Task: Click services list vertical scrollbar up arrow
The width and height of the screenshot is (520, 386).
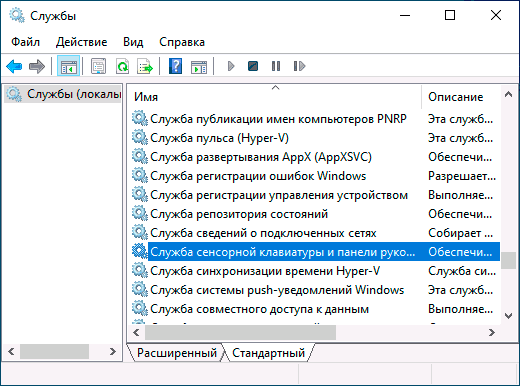Action: (x=508, y=94)
